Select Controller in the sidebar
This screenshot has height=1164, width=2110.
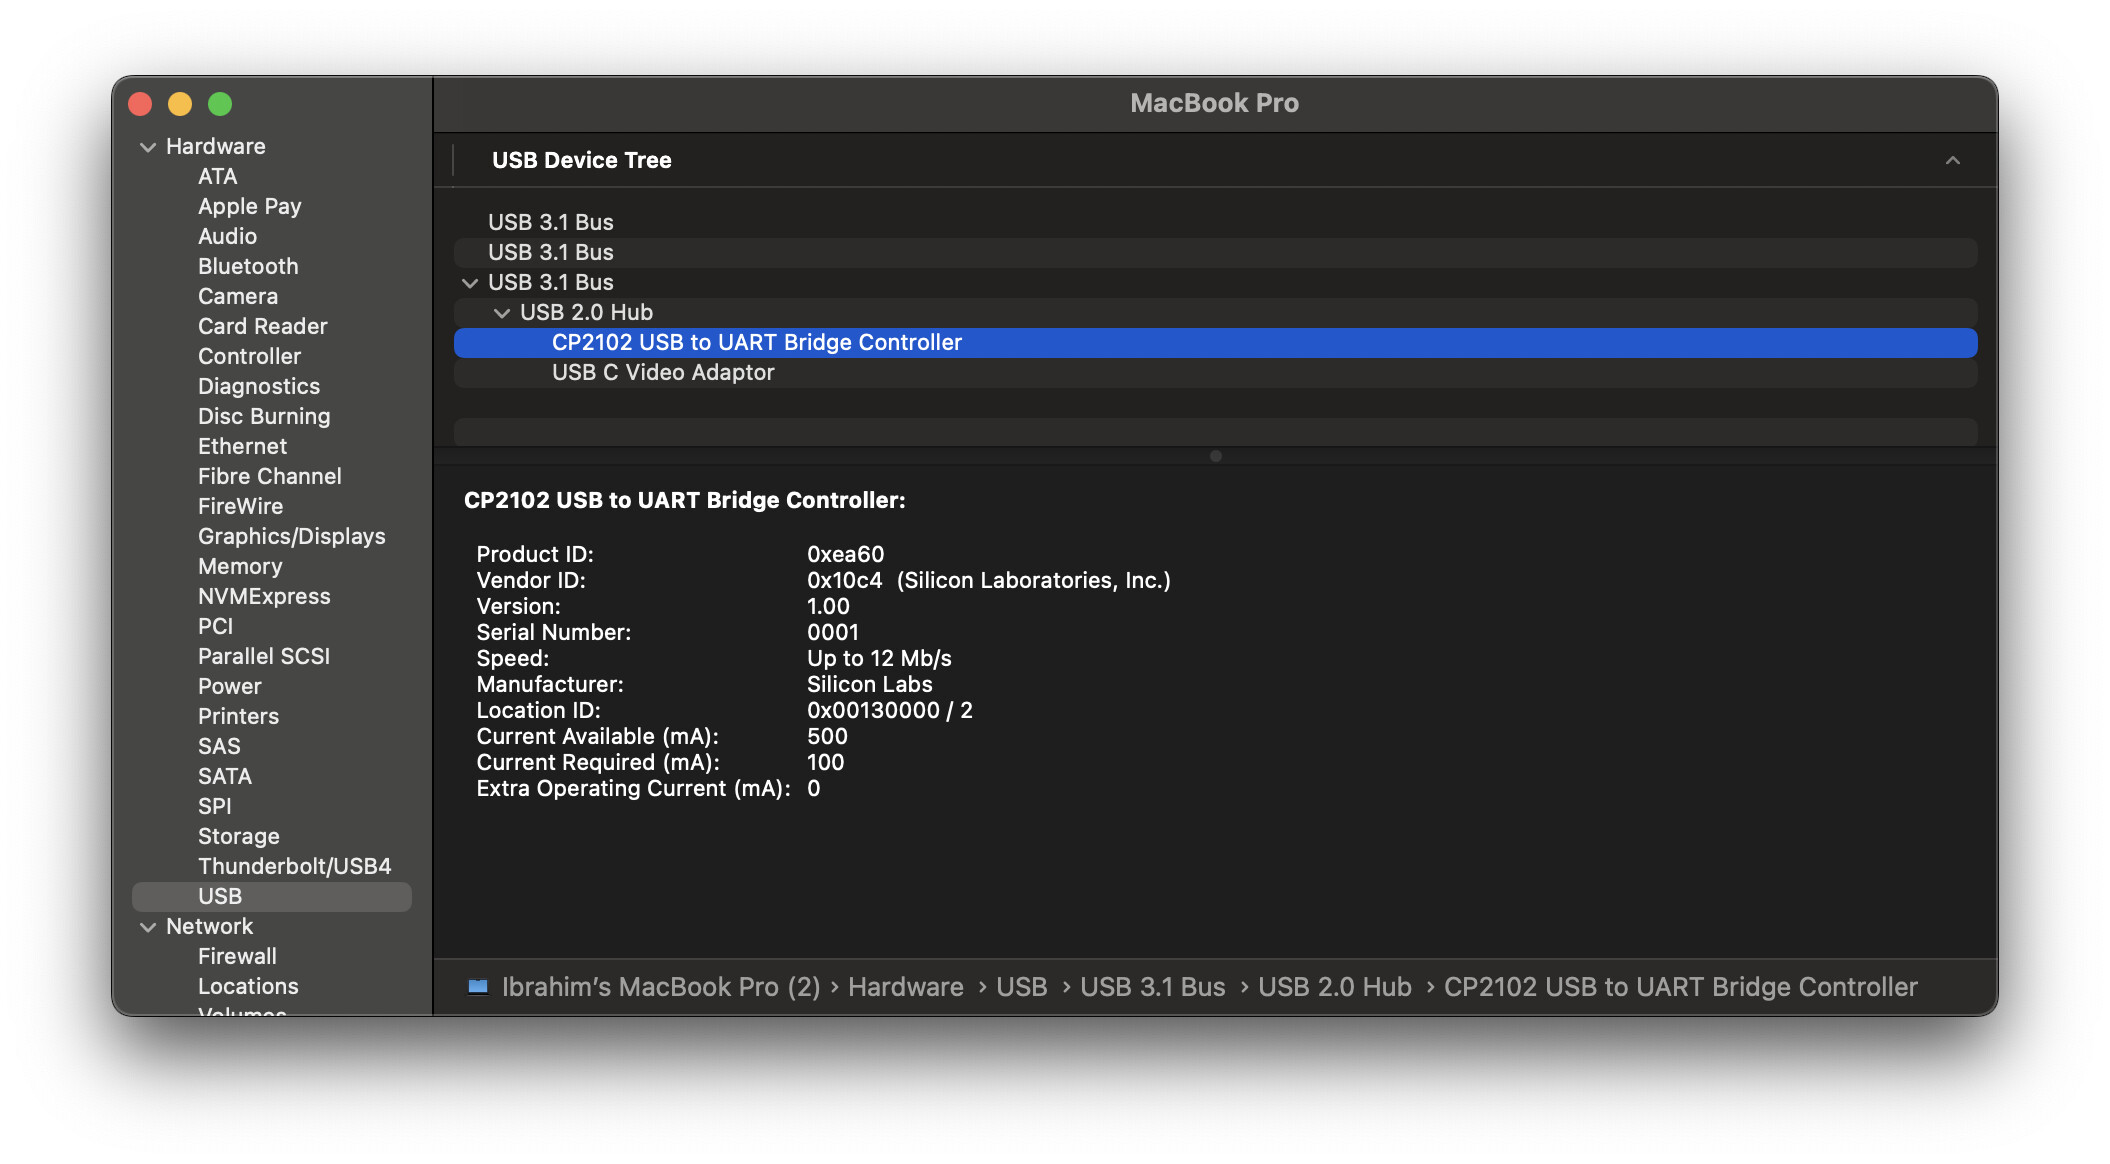[249, 356]
